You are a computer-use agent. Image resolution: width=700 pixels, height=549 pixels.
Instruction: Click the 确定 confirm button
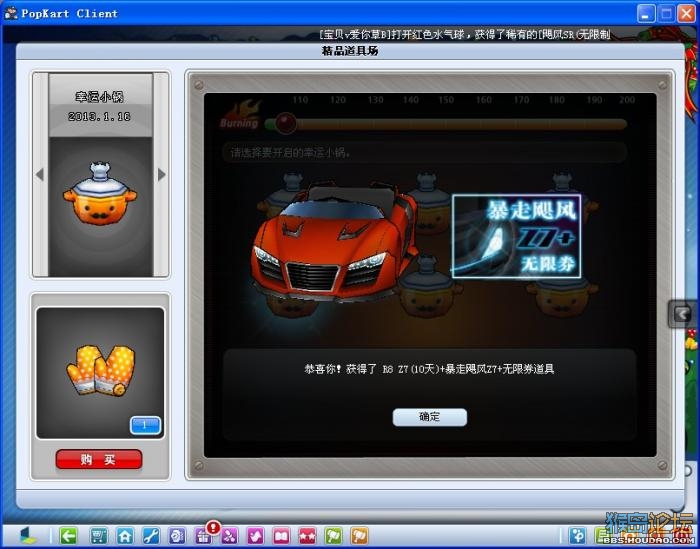pos(429,417)
